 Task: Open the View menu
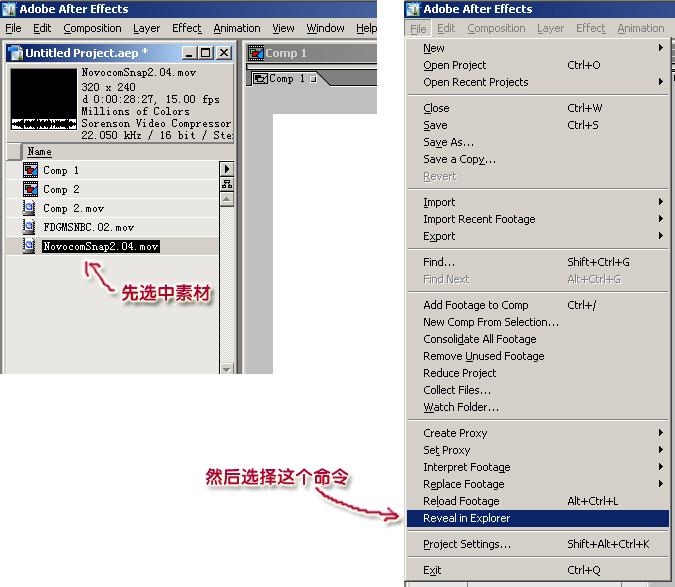click(283, 28)
